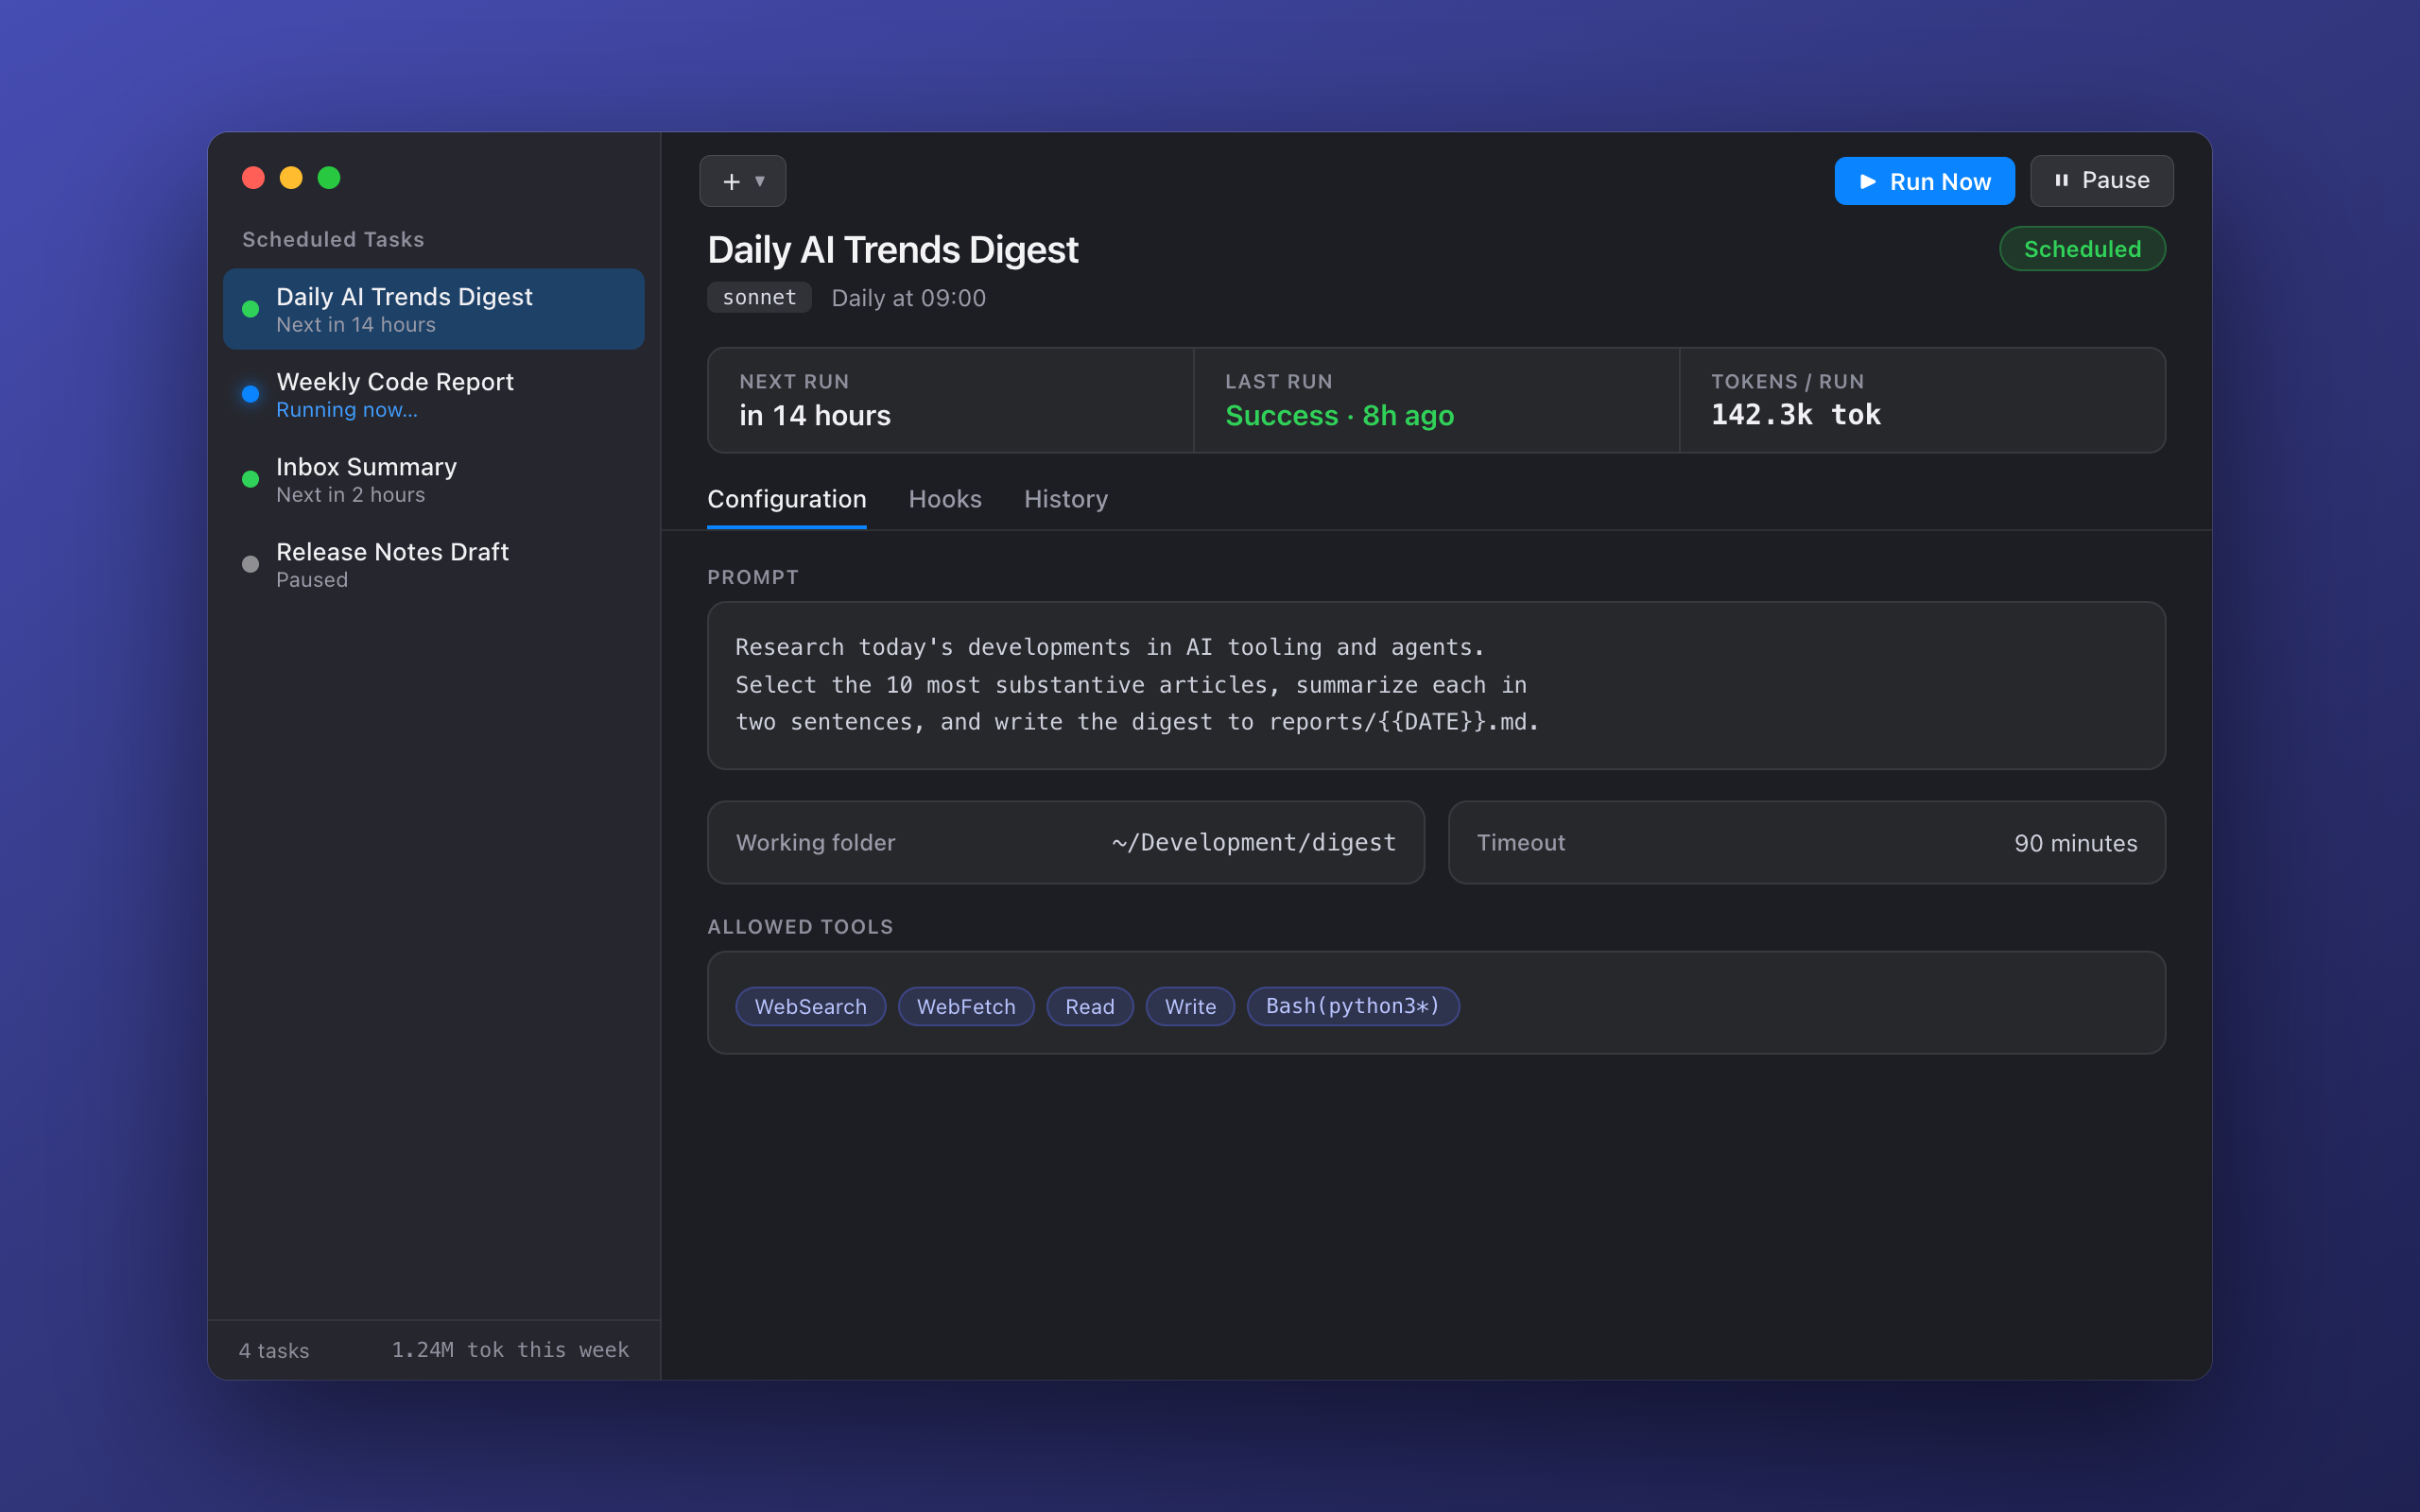
Task: Edit the Working folder field
Action: (1066, 842)
